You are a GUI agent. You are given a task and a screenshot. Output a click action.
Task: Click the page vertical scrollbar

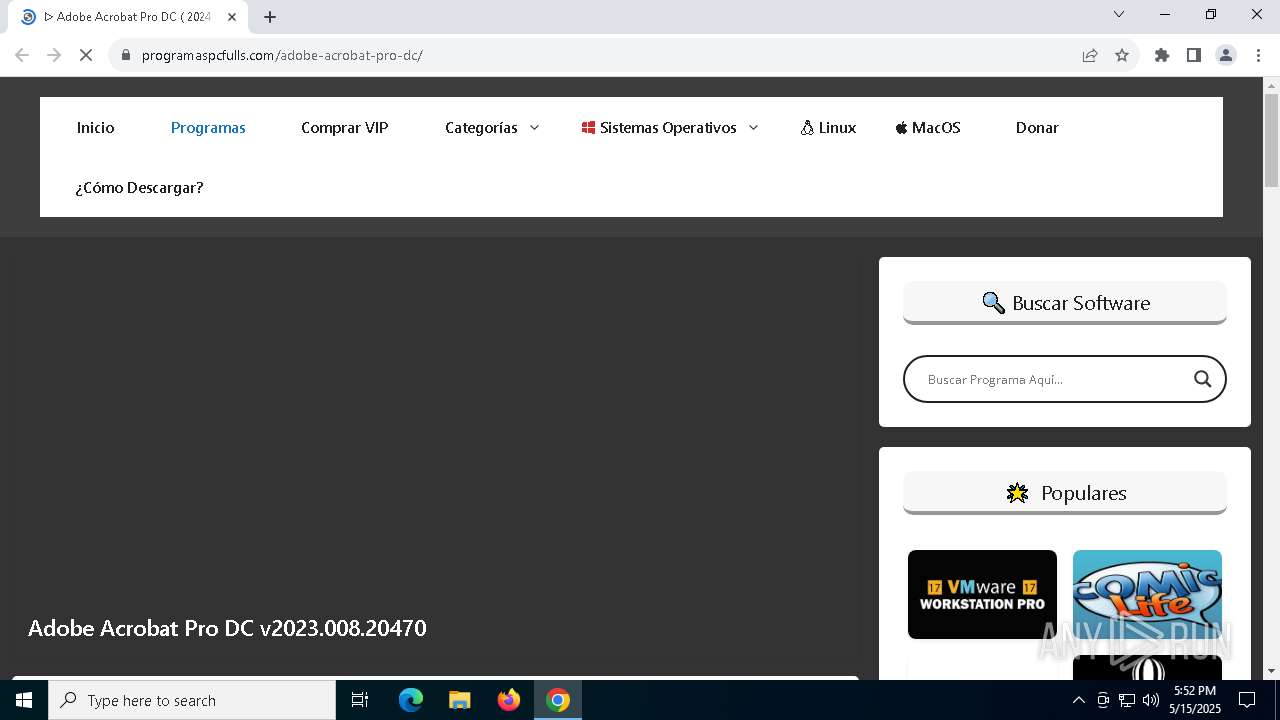(1271, 140)
